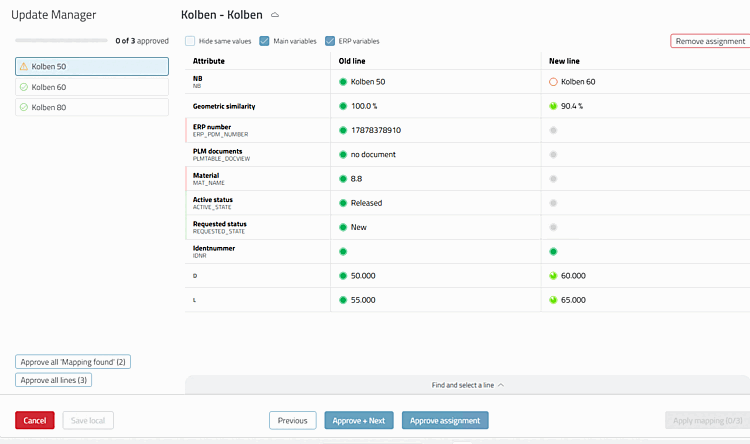
Task: Click the green dot beside ERP number 17878378910
Action: pos(342,130)
